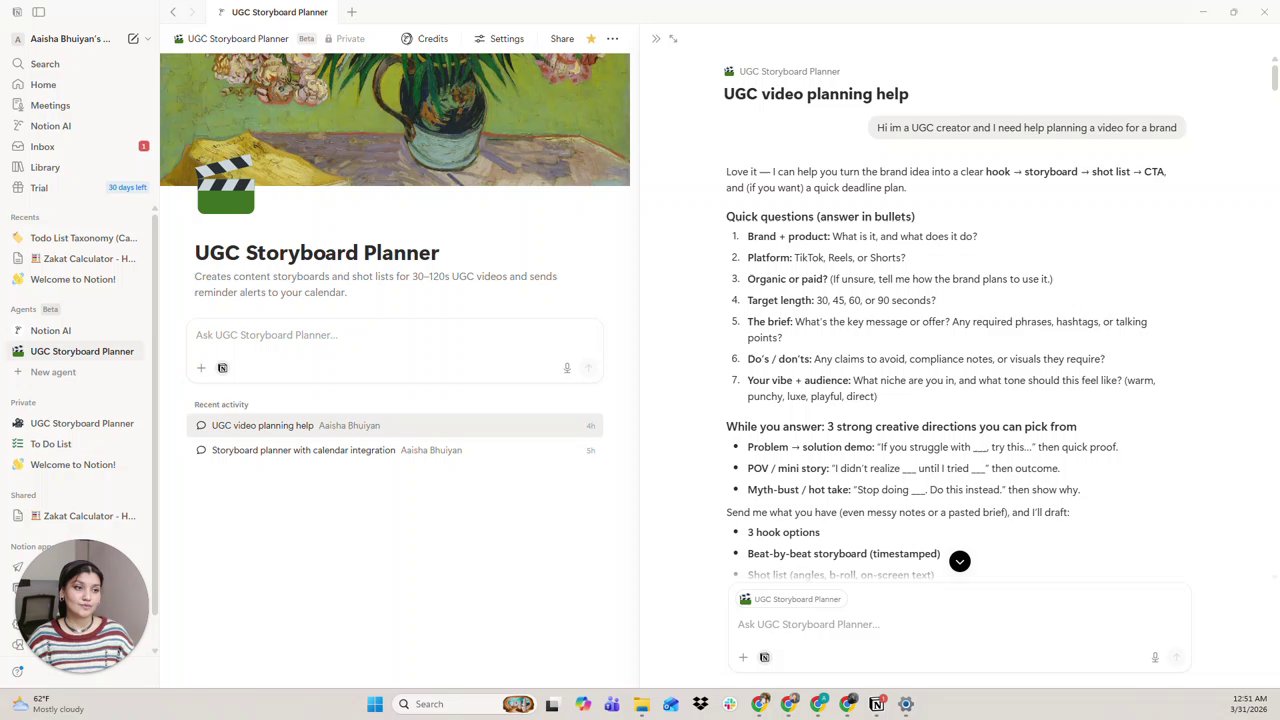Add a new tab with plus
Screen dimensions: 1280x720
(352, 12)
